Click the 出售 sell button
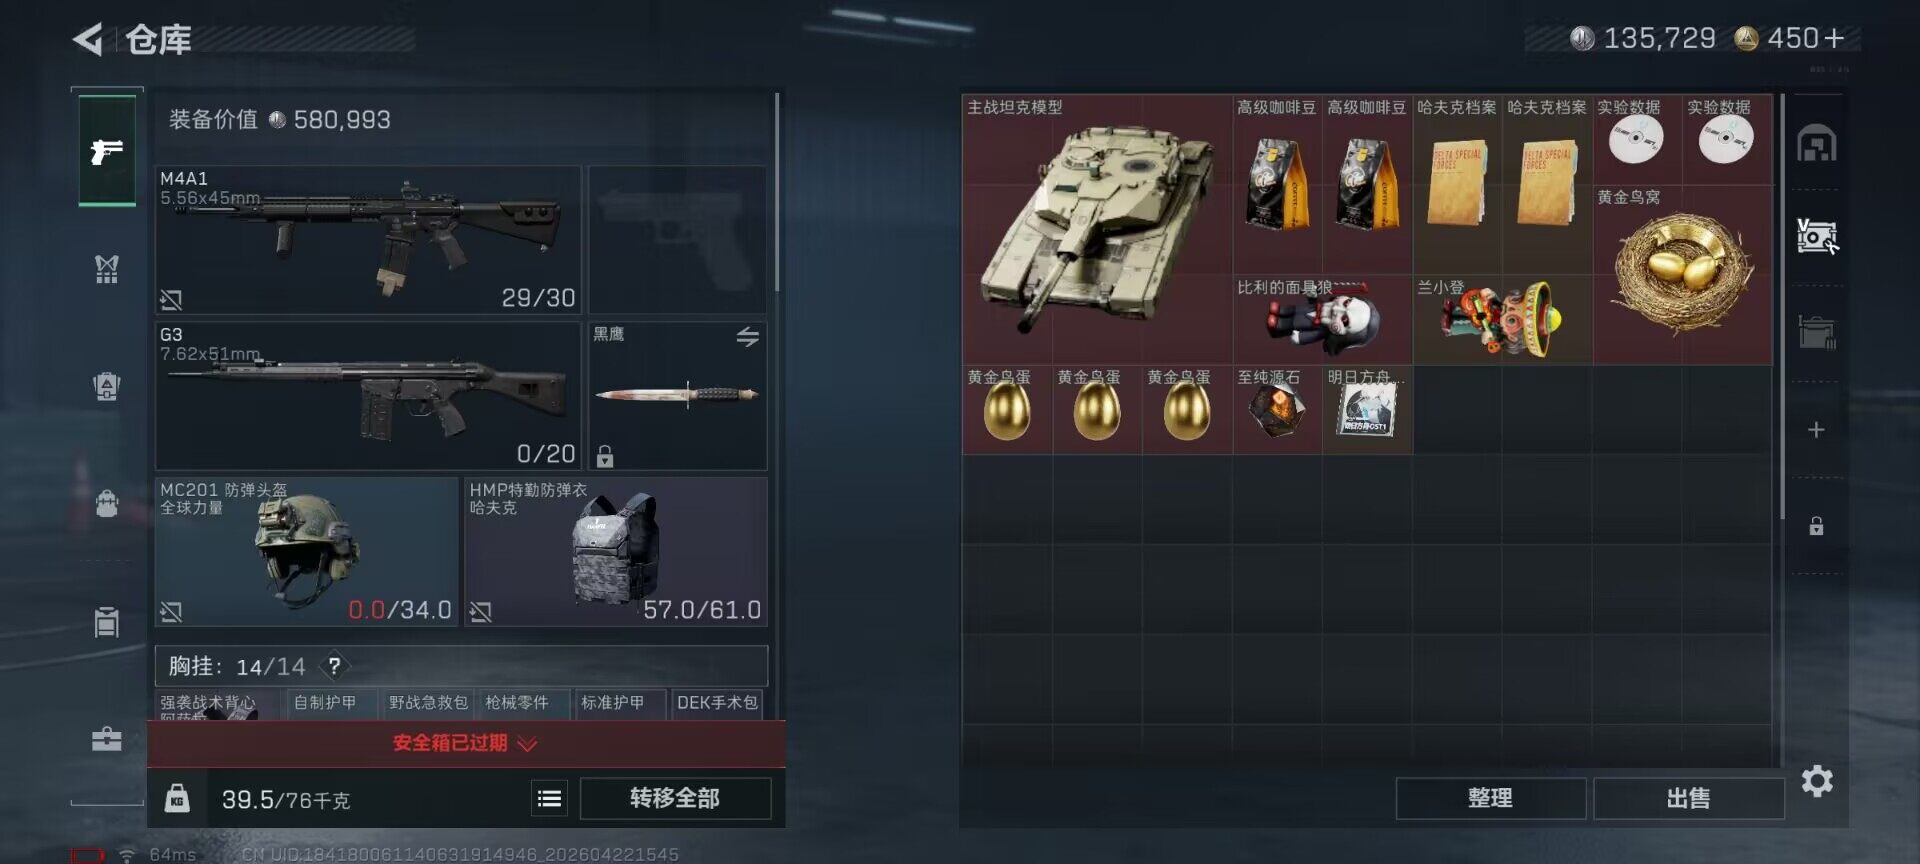1920x864 pixels. (x=1688, y=798)
